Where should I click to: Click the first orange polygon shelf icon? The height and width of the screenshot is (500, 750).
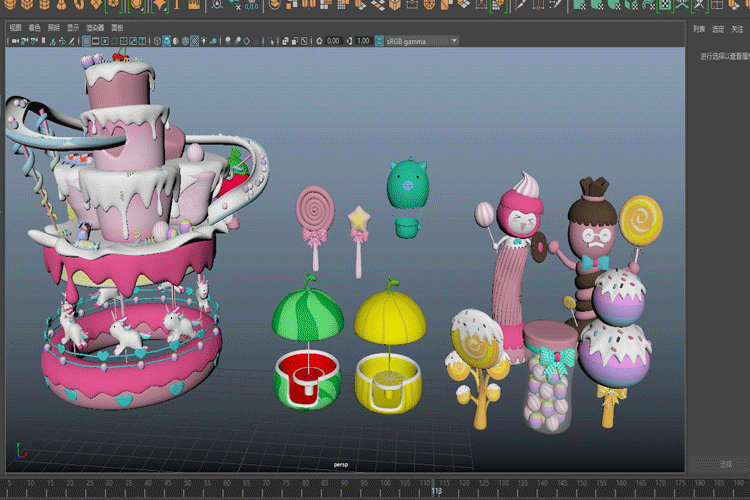point(8,6)
